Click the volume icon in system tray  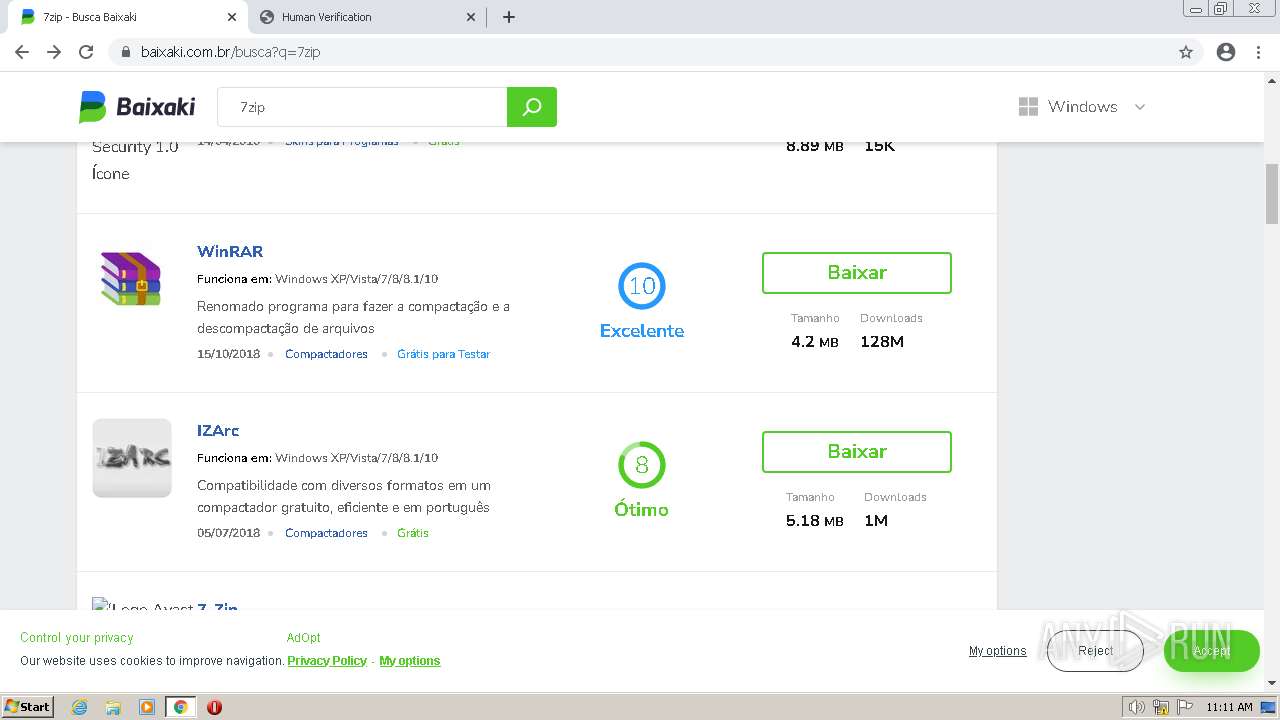pyautogui.click(x=1137, y=707)
